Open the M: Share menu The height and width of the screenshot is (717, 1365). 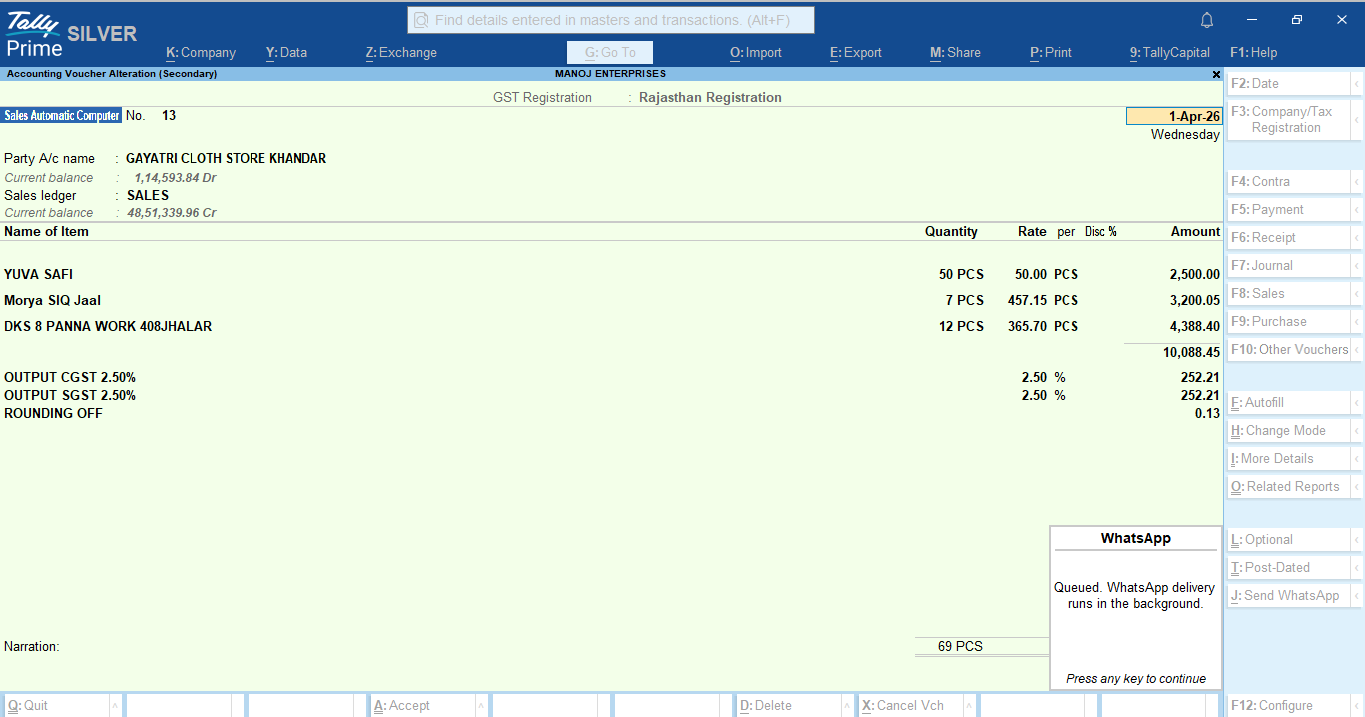tap(955, 53)
